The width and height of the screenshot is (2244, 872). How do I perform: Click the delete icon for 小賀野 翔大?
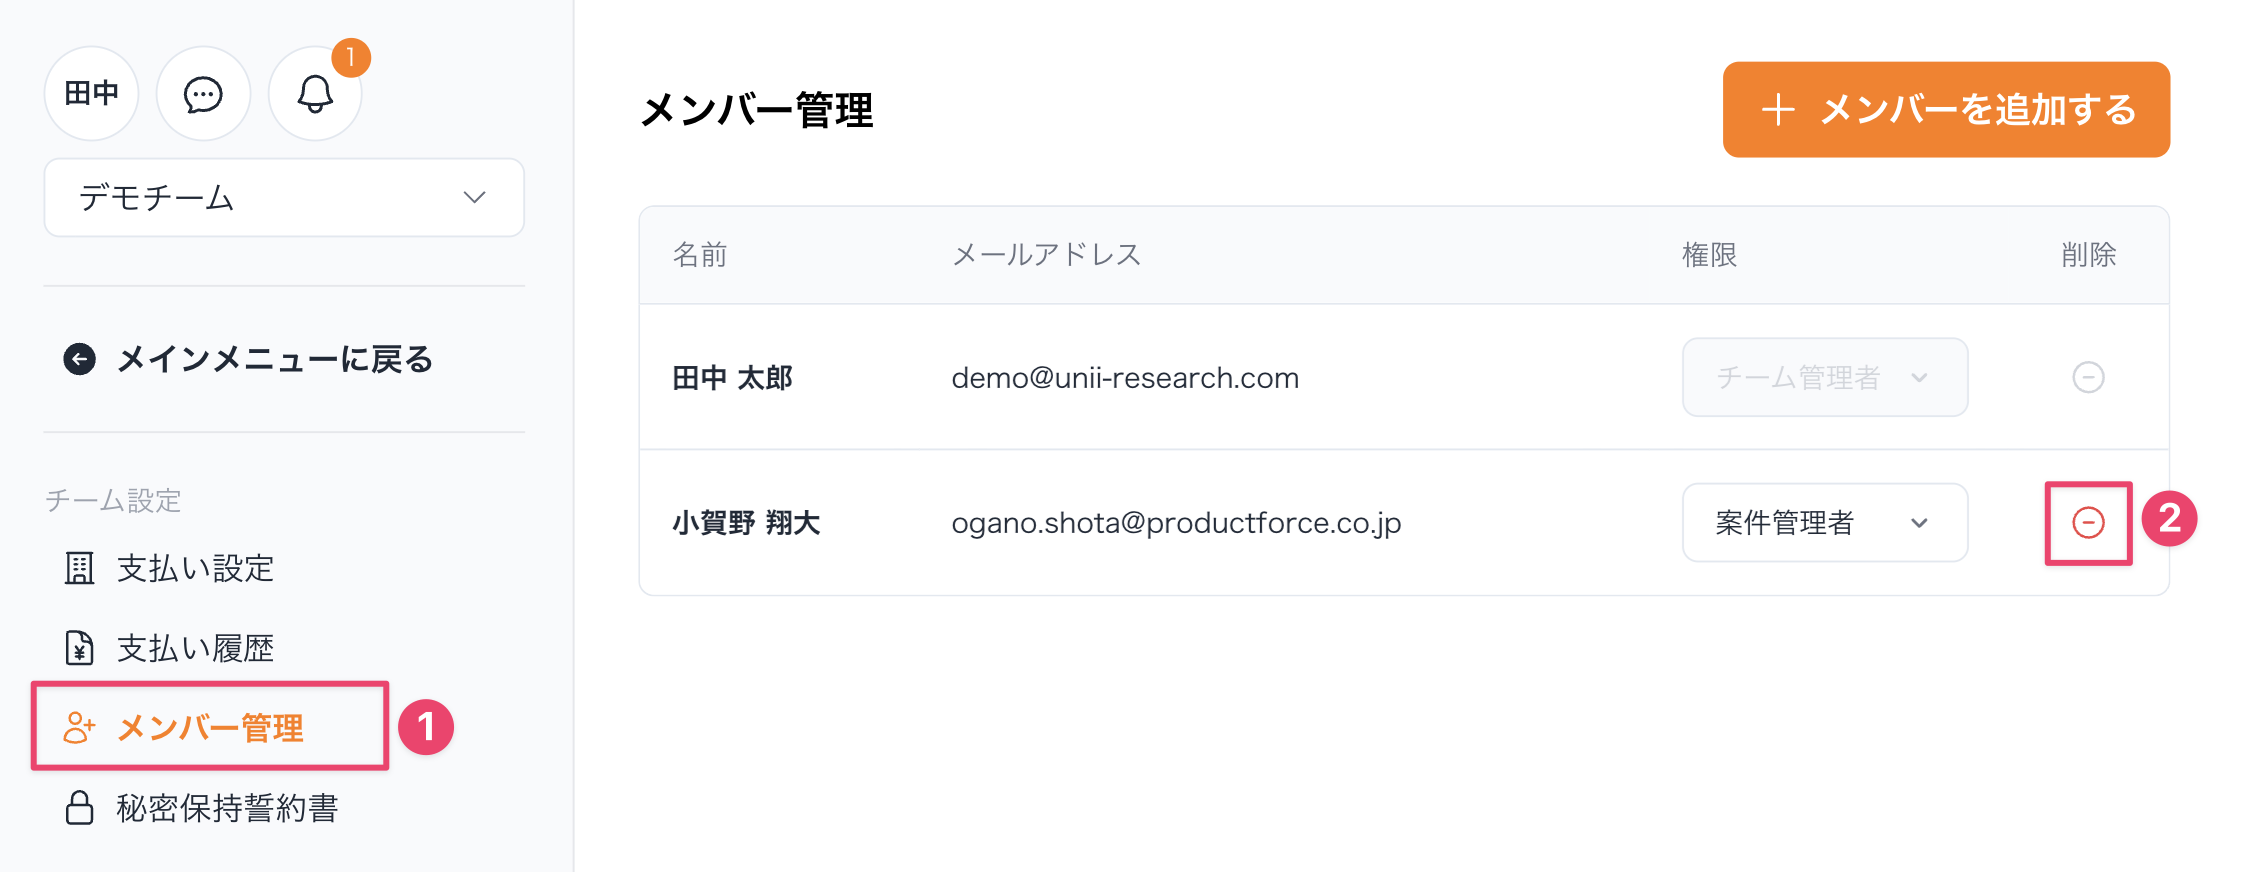point(2088,523)
